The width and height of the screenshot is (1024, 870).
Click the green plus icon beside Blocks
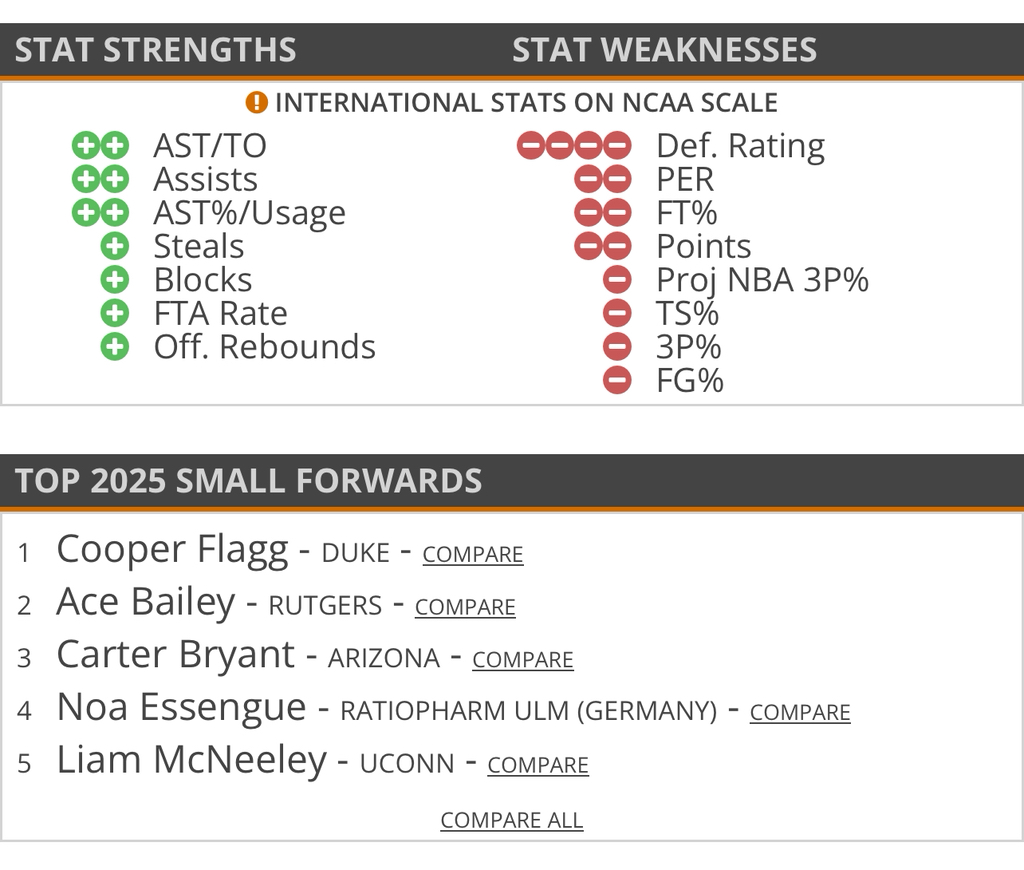(x=115, y=280)
